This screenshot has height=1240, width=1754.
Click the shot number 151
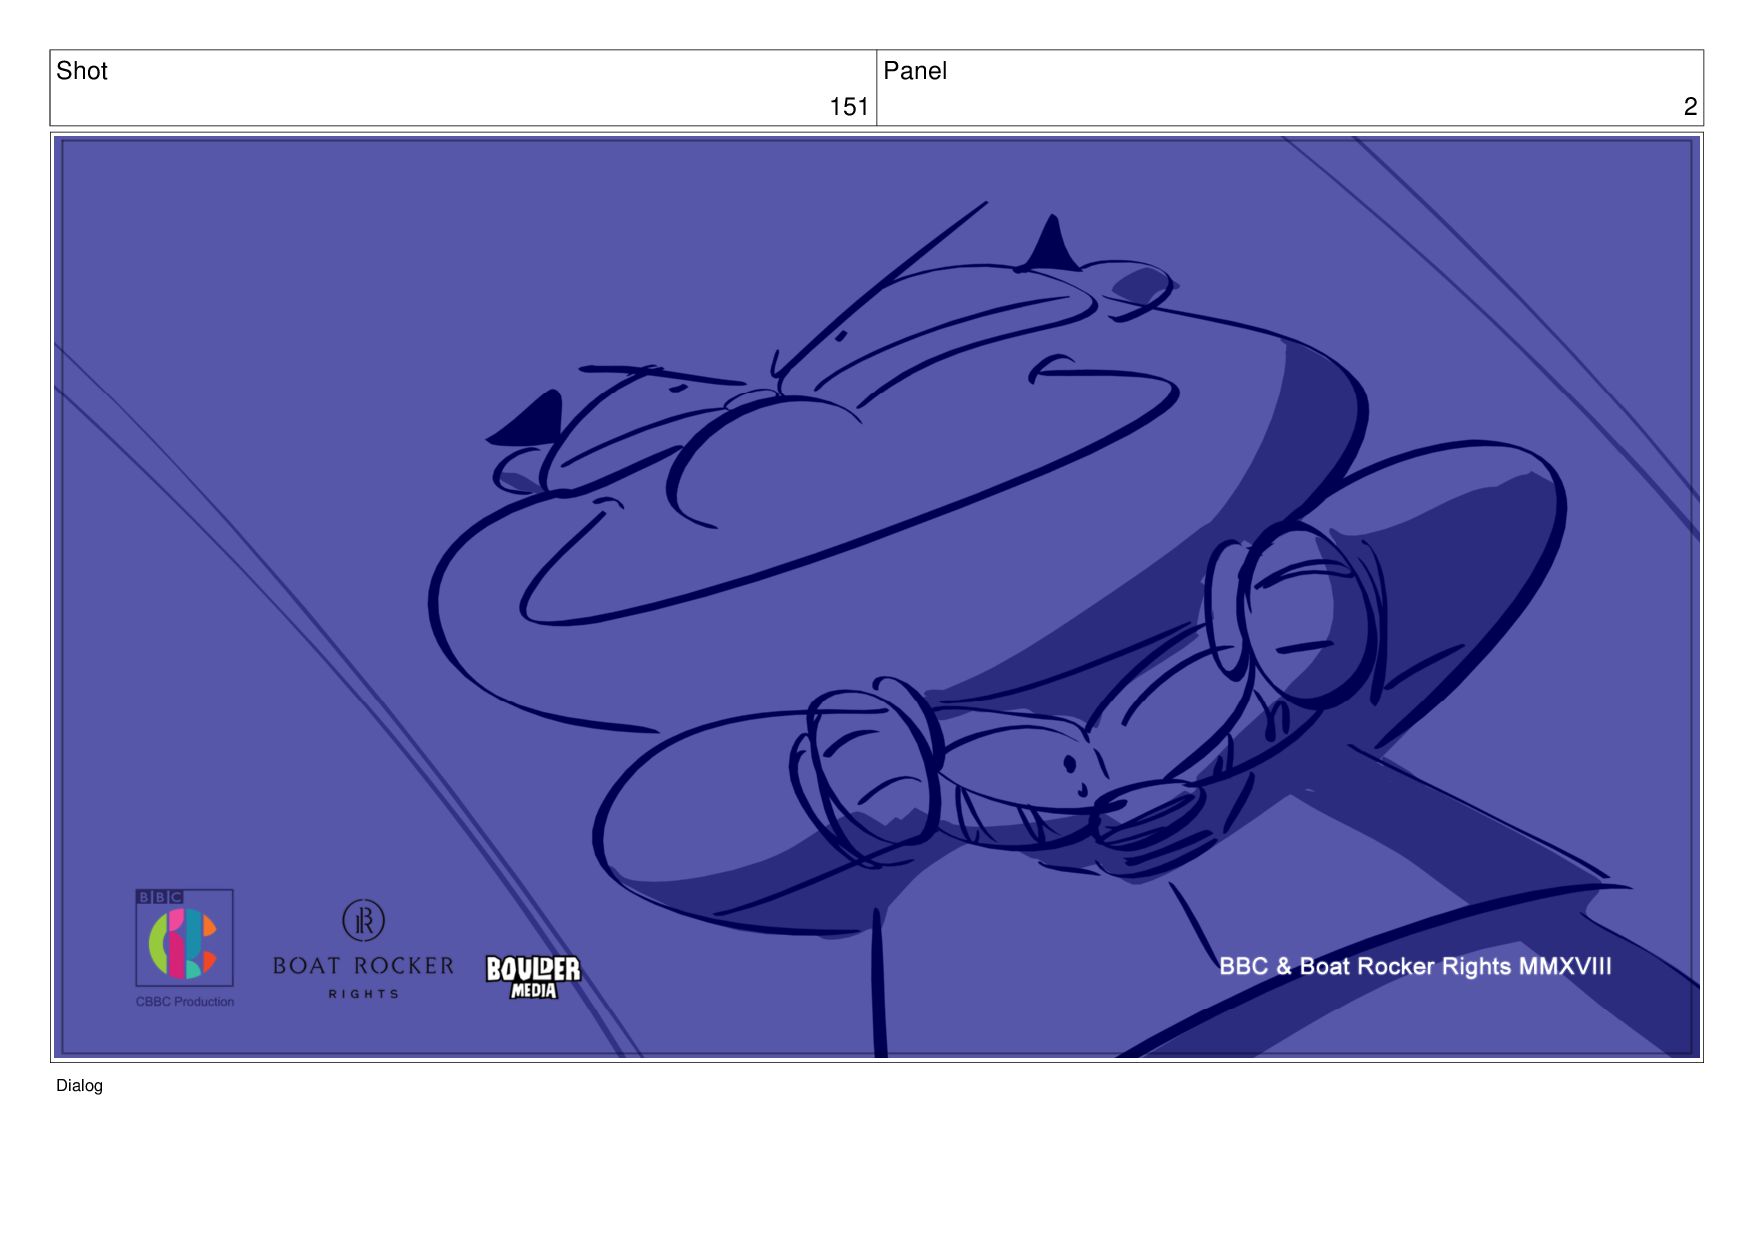click(x=849, y=107)
